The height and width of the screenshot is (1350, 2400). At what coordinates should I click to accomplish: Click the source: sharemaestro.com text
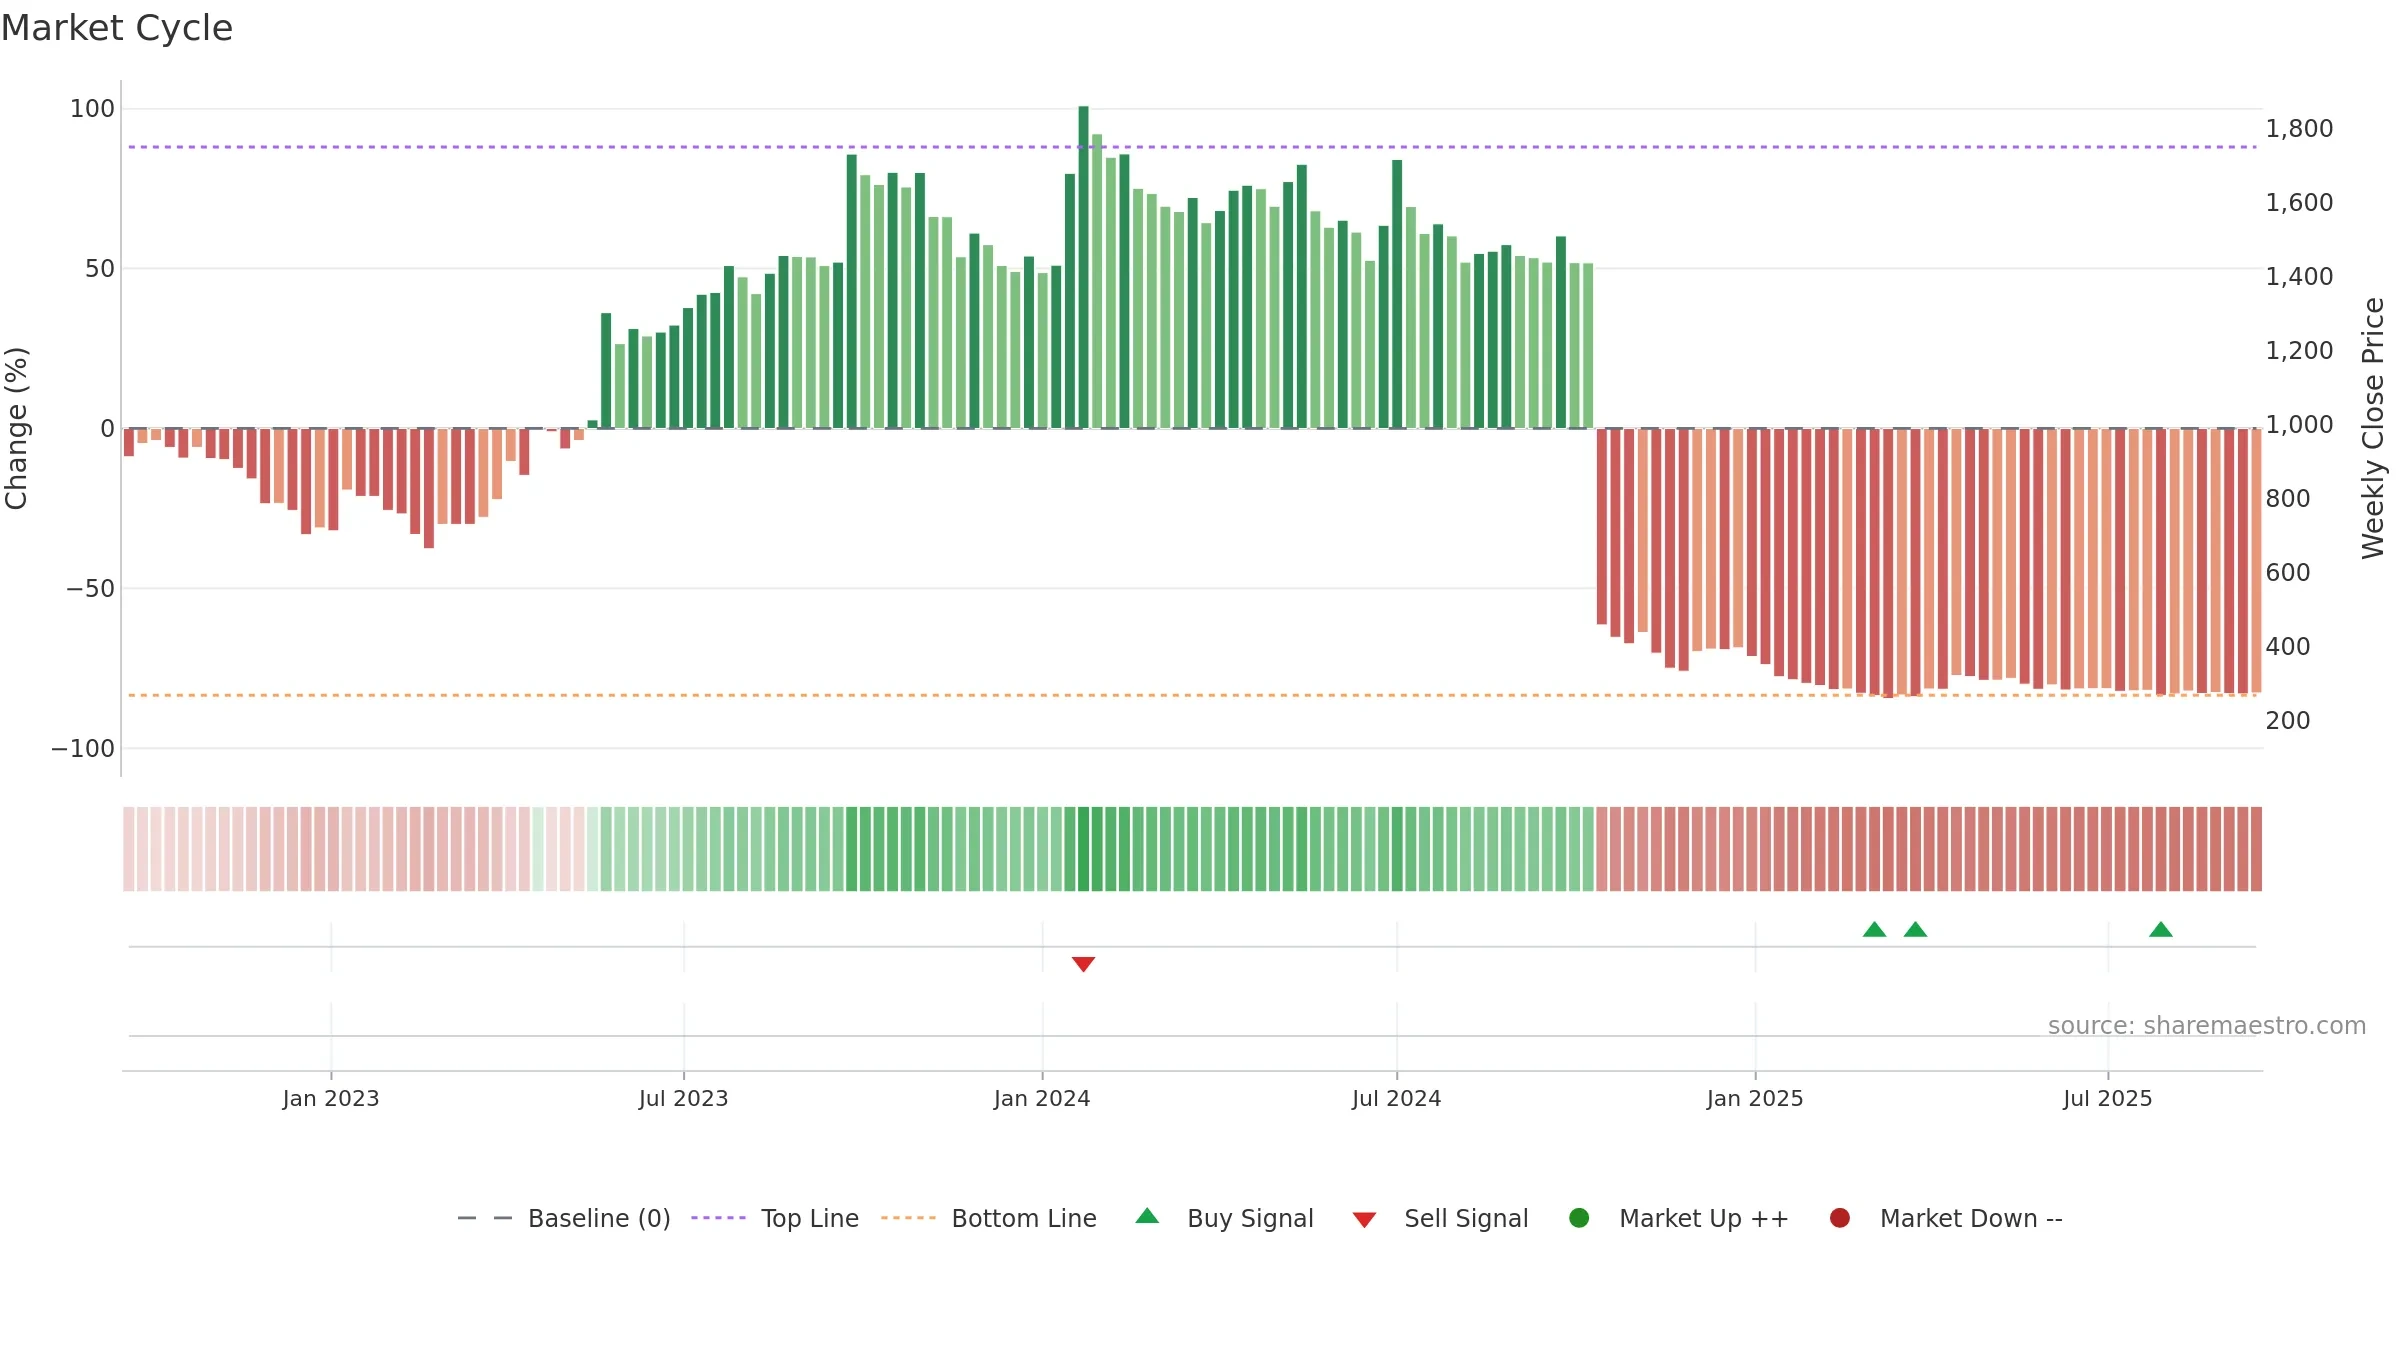pos(2207,1026)
